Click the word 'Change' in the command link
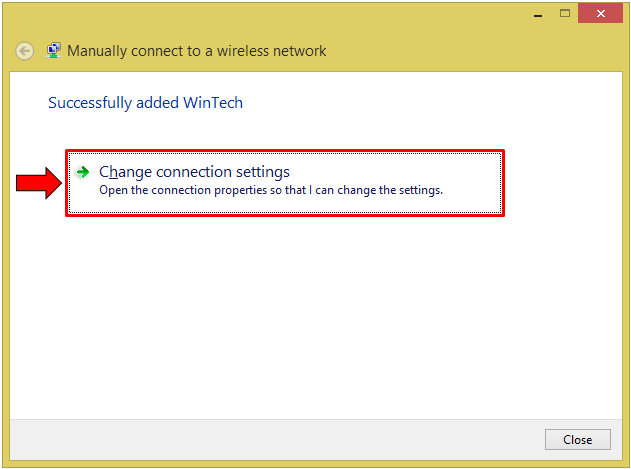 point(125,172)
